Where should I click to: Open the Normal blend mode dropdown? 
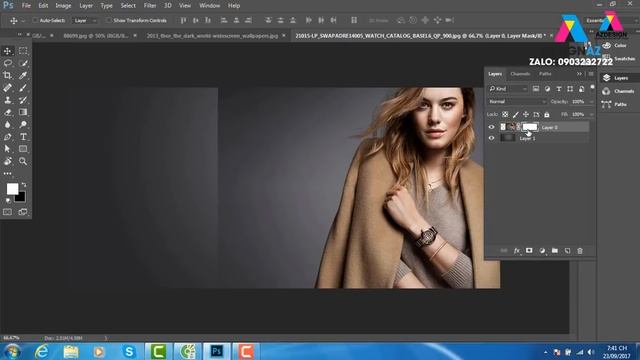(x=517, y=102)
